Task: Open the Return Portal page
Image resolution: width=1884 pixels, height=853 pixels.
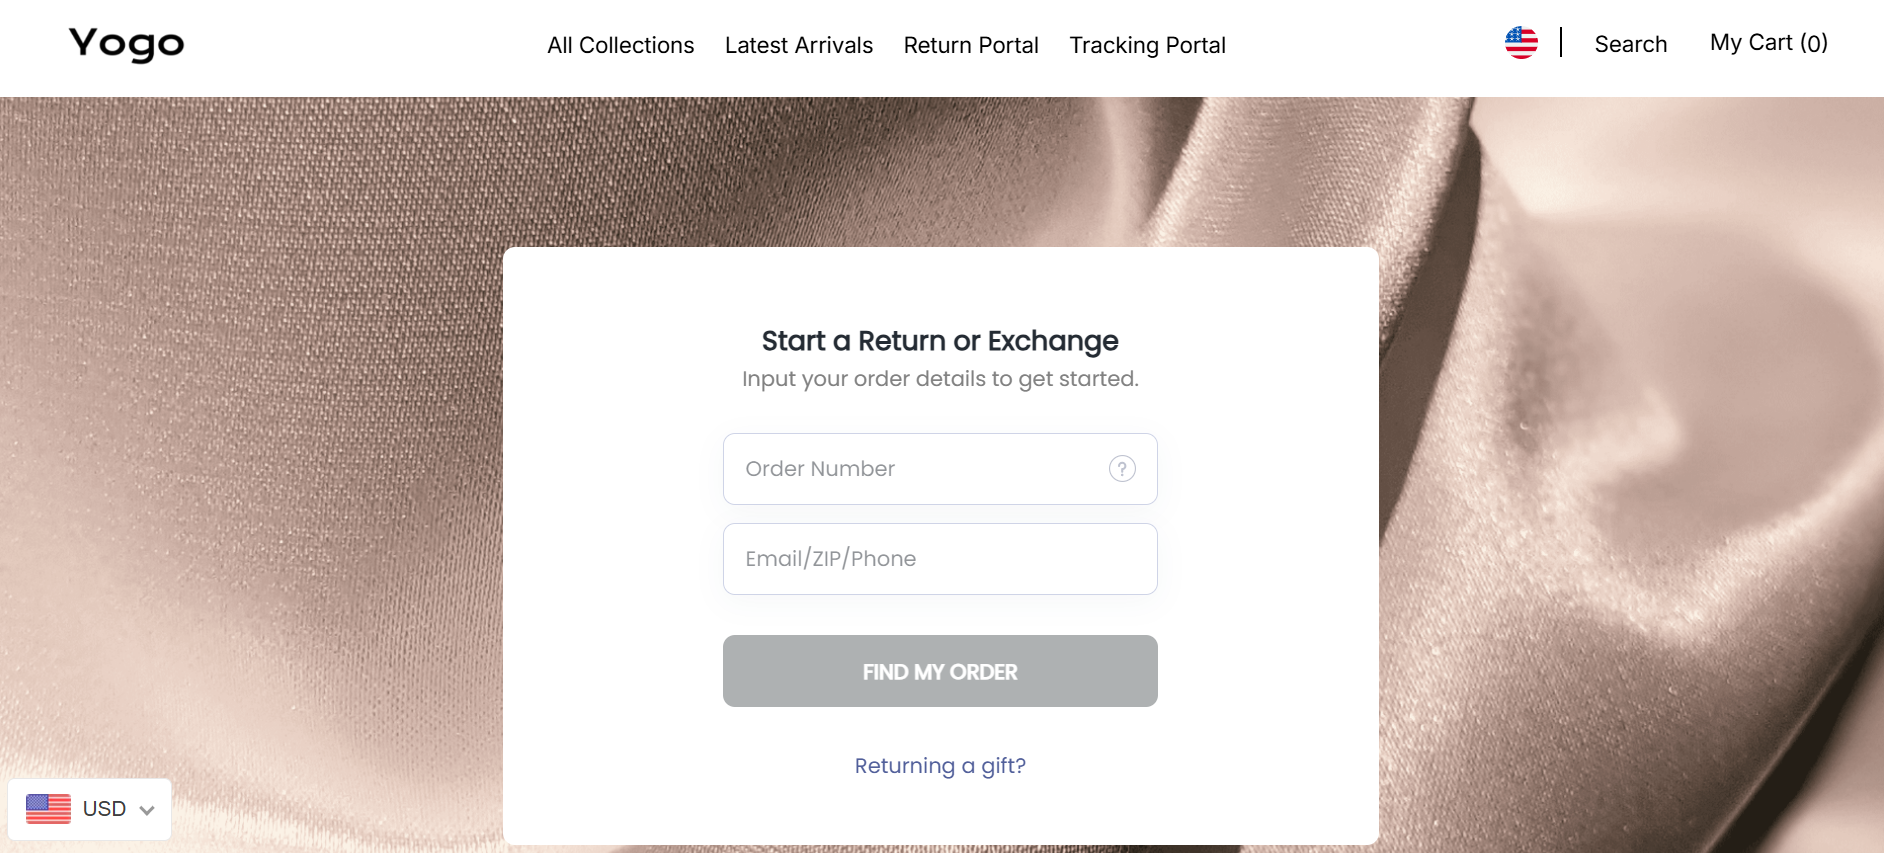Action: point(971,45)
